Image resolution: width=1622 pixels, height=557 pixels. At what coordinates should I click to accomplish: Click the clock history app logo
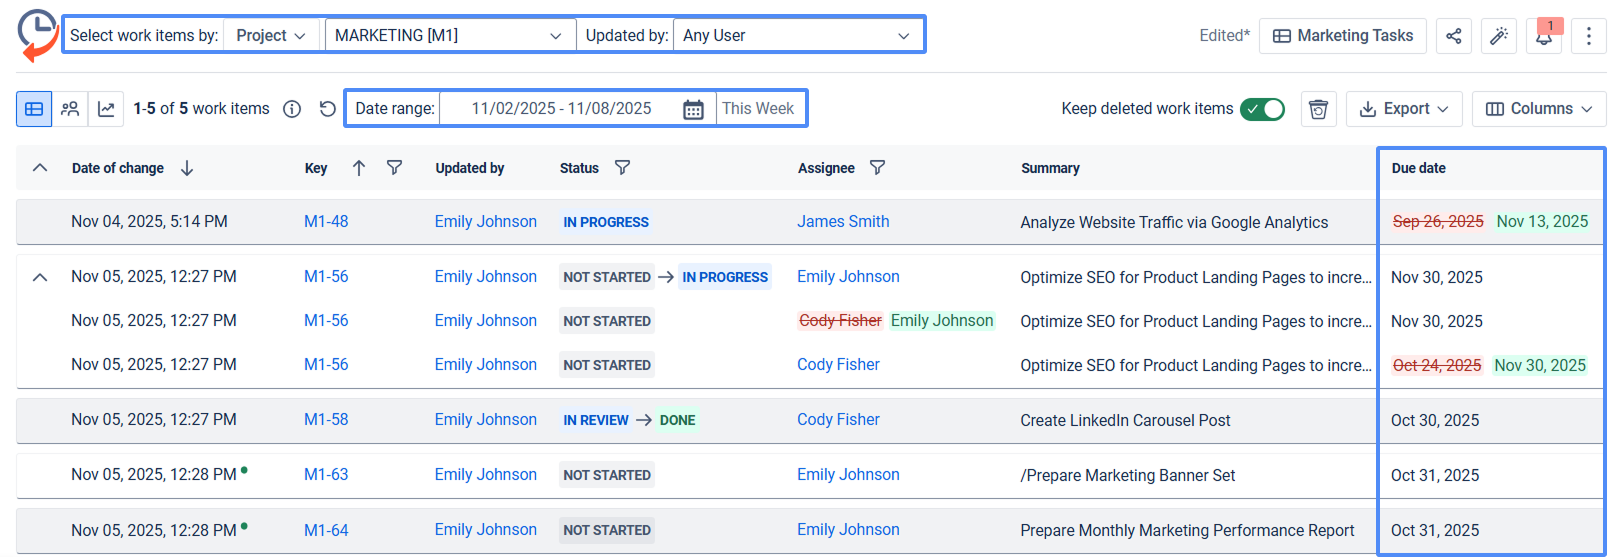pos(38,35)
